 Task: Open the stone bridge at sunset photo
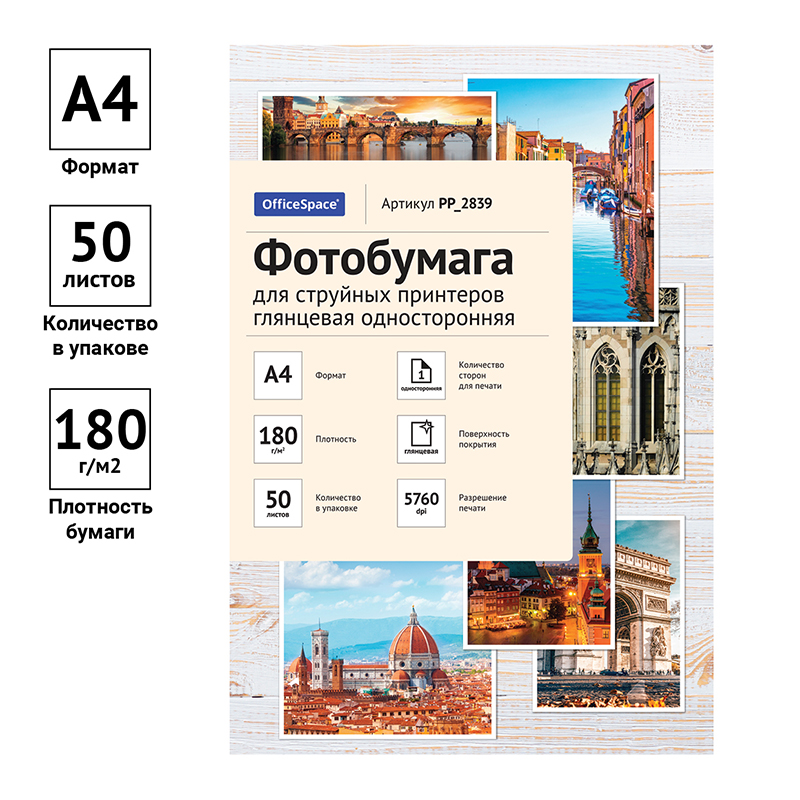pos(377,125)
